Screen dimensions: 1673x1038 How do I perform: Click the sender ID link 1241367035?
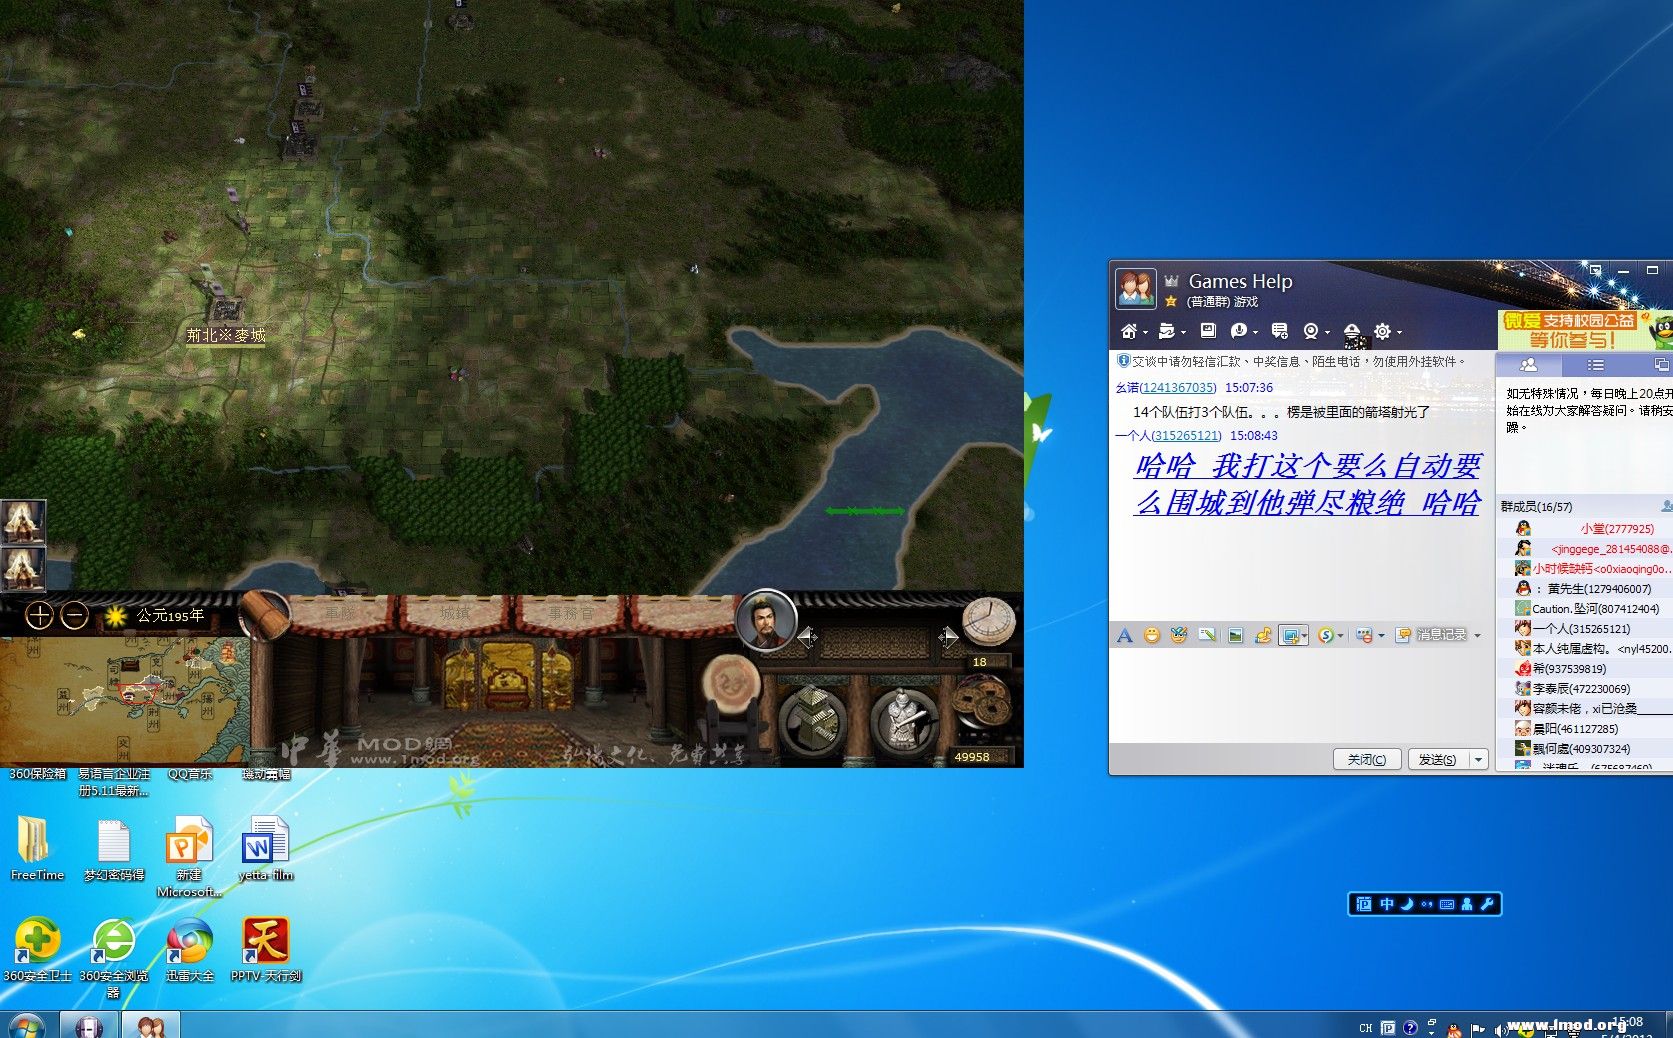click(x=1178, y=388)
